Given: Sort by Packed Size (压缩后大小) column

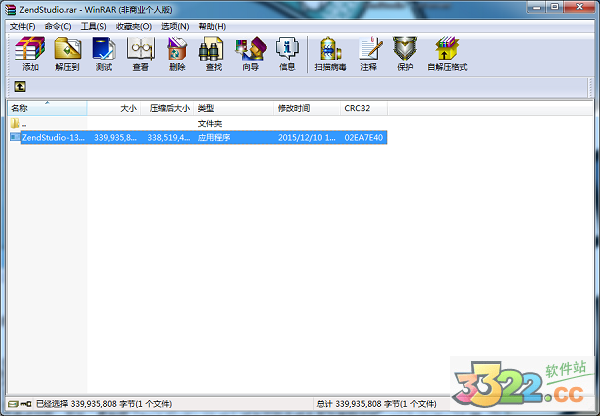Looking at the screenshot, I should pyautogui.click(x=167, y=108).
